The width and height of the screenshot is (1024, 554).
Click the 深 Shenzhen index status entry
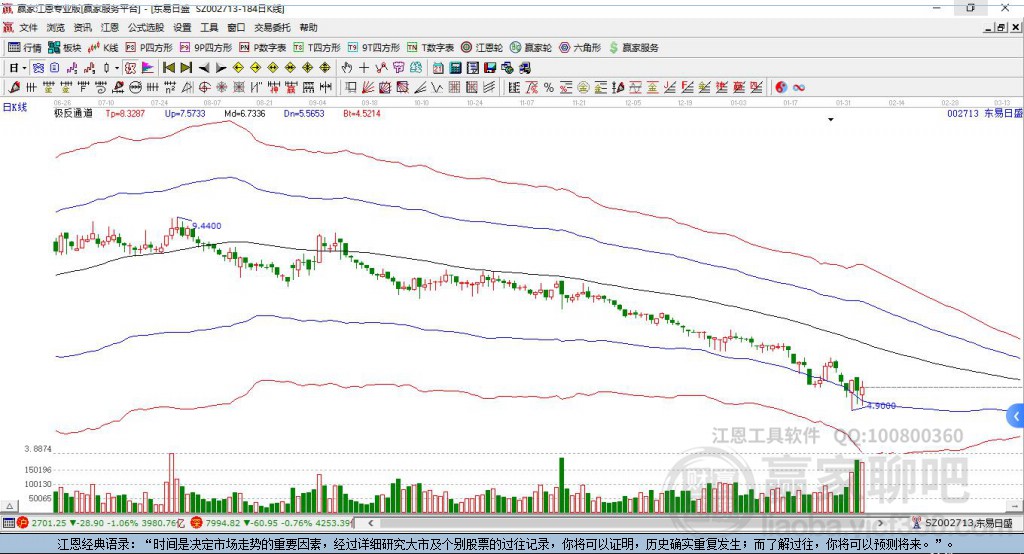click(x=271, y=523)
